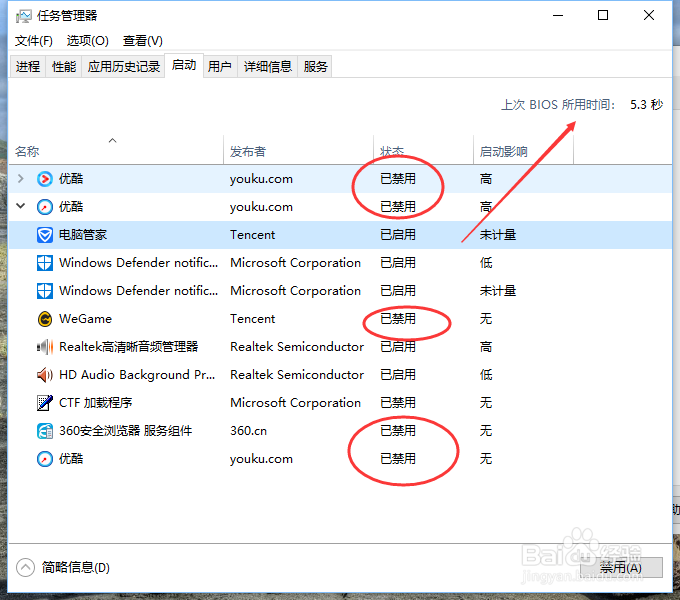The height and width of the screenshot is (600, 680).
Task: Open the 选项(O) menu
Action: click(x=88, y=41)
